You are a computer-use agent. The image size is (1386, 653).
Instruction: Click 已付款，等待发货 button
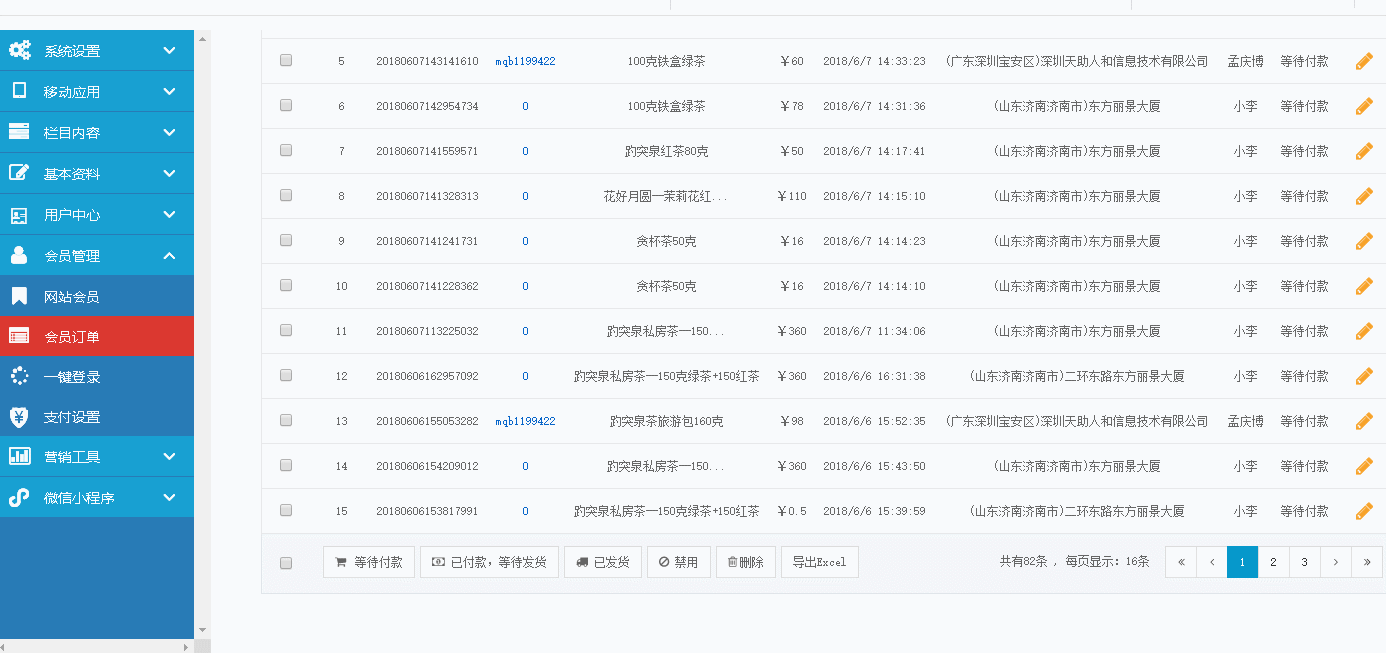tap(489, 562)
